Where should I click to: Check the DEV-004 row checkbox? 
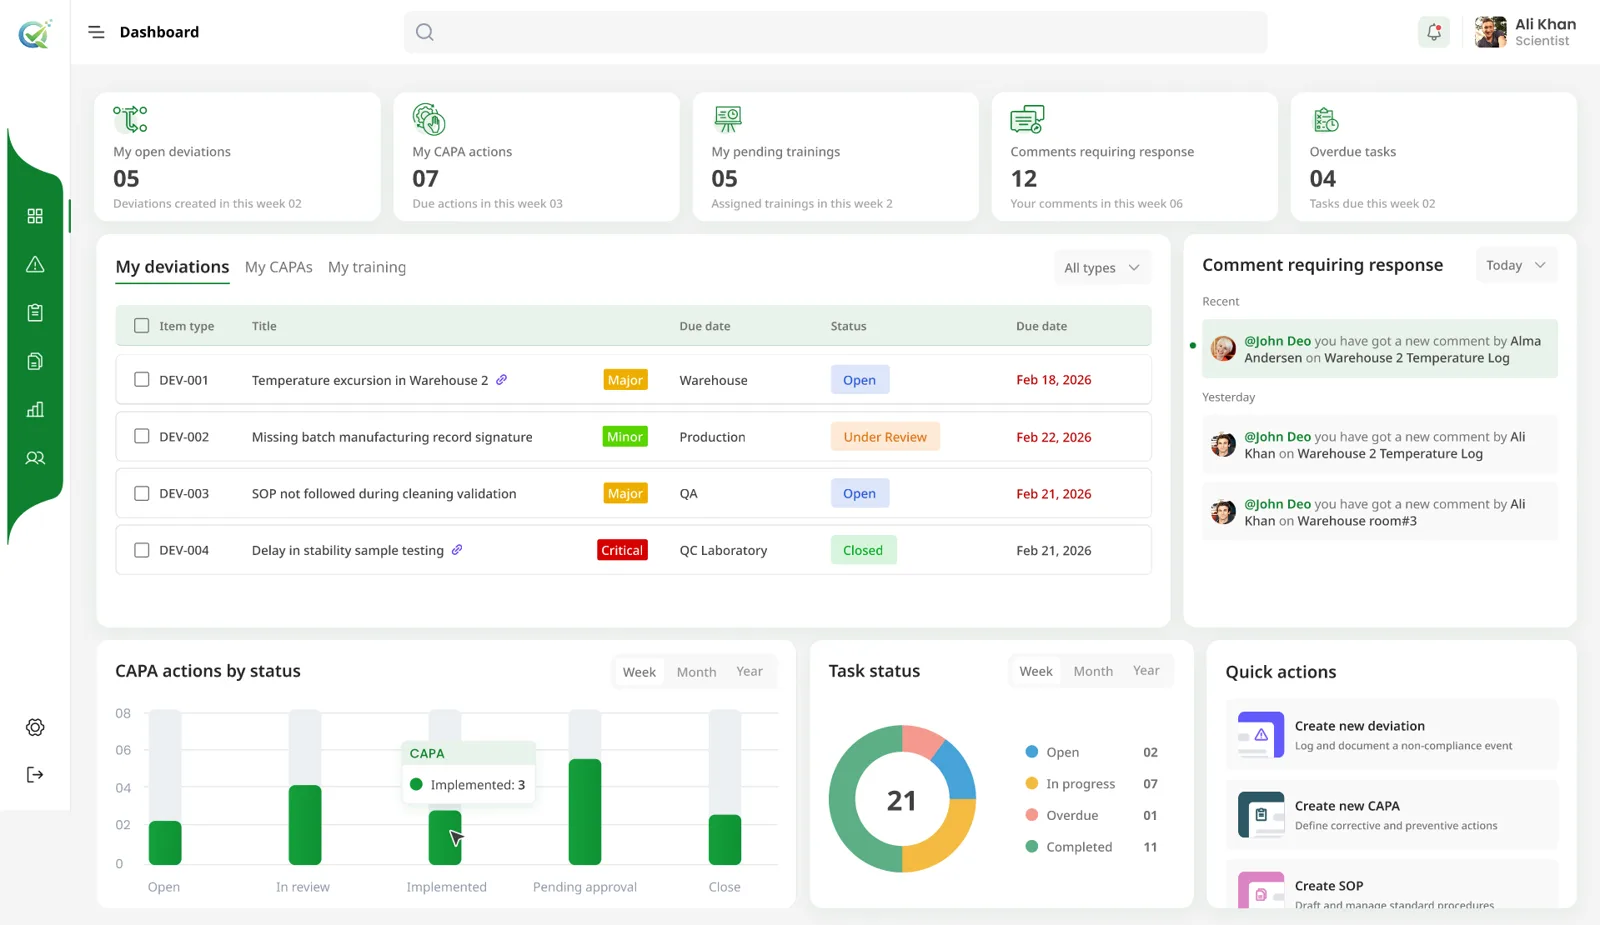pos(142,550)
